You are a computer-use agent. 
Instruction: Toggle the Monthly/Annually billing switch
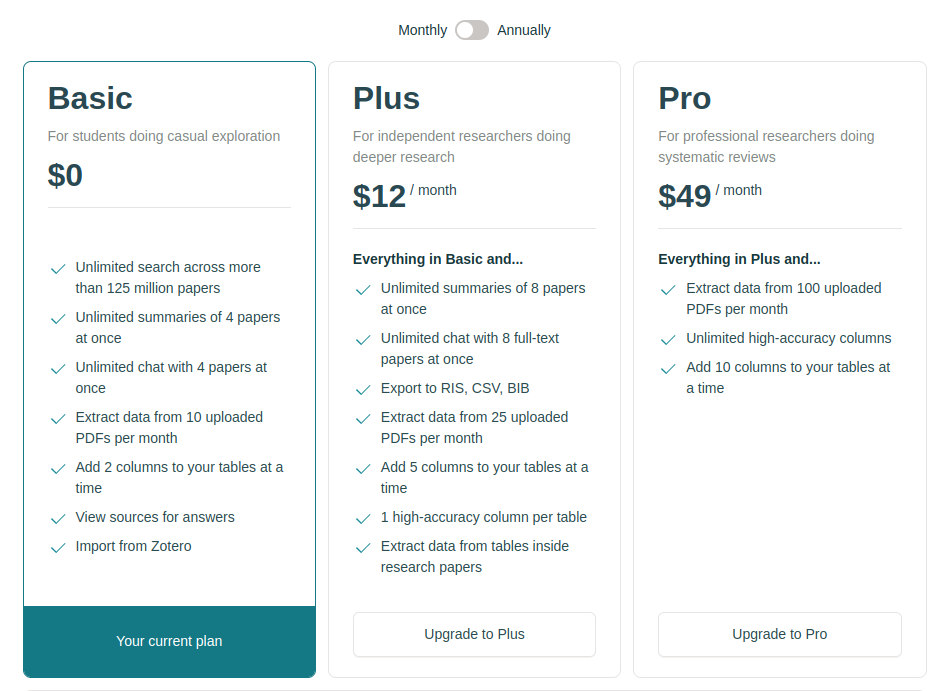(x=471, y=30)
